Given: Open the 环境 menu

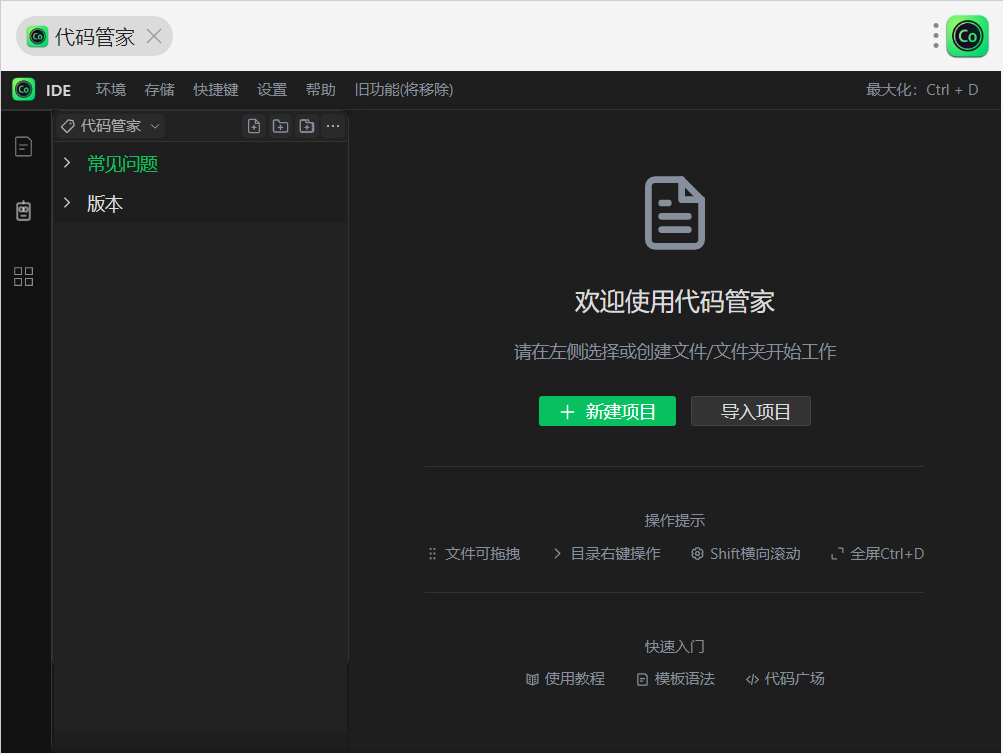Looking at the screenshot, I should [111, 90].
